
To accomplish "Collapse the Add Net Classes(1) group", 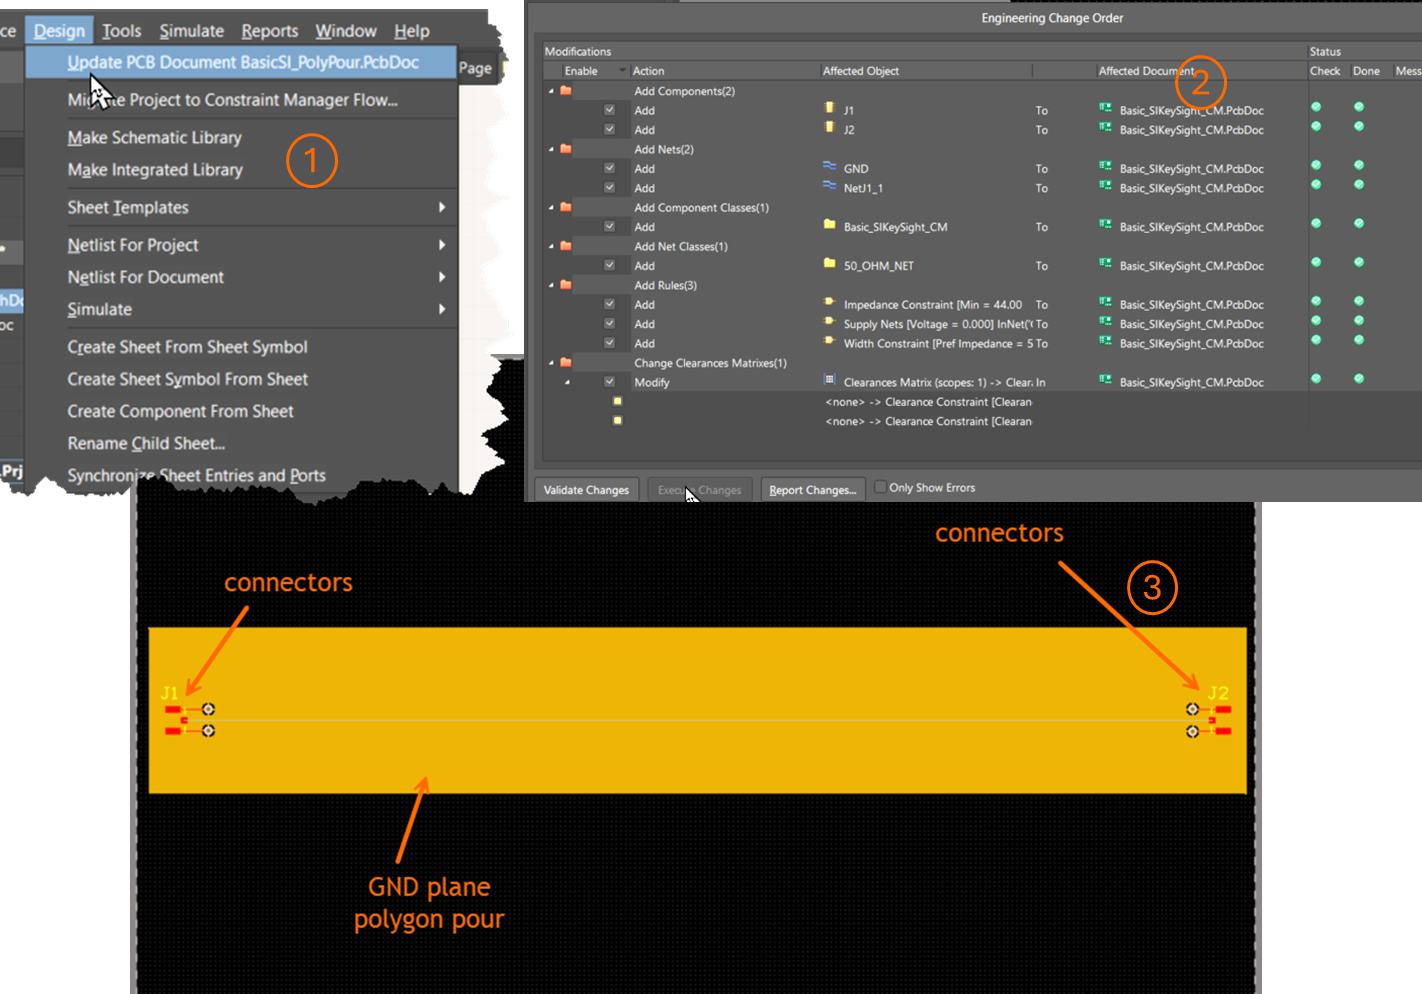I will [x=551, y=246].
